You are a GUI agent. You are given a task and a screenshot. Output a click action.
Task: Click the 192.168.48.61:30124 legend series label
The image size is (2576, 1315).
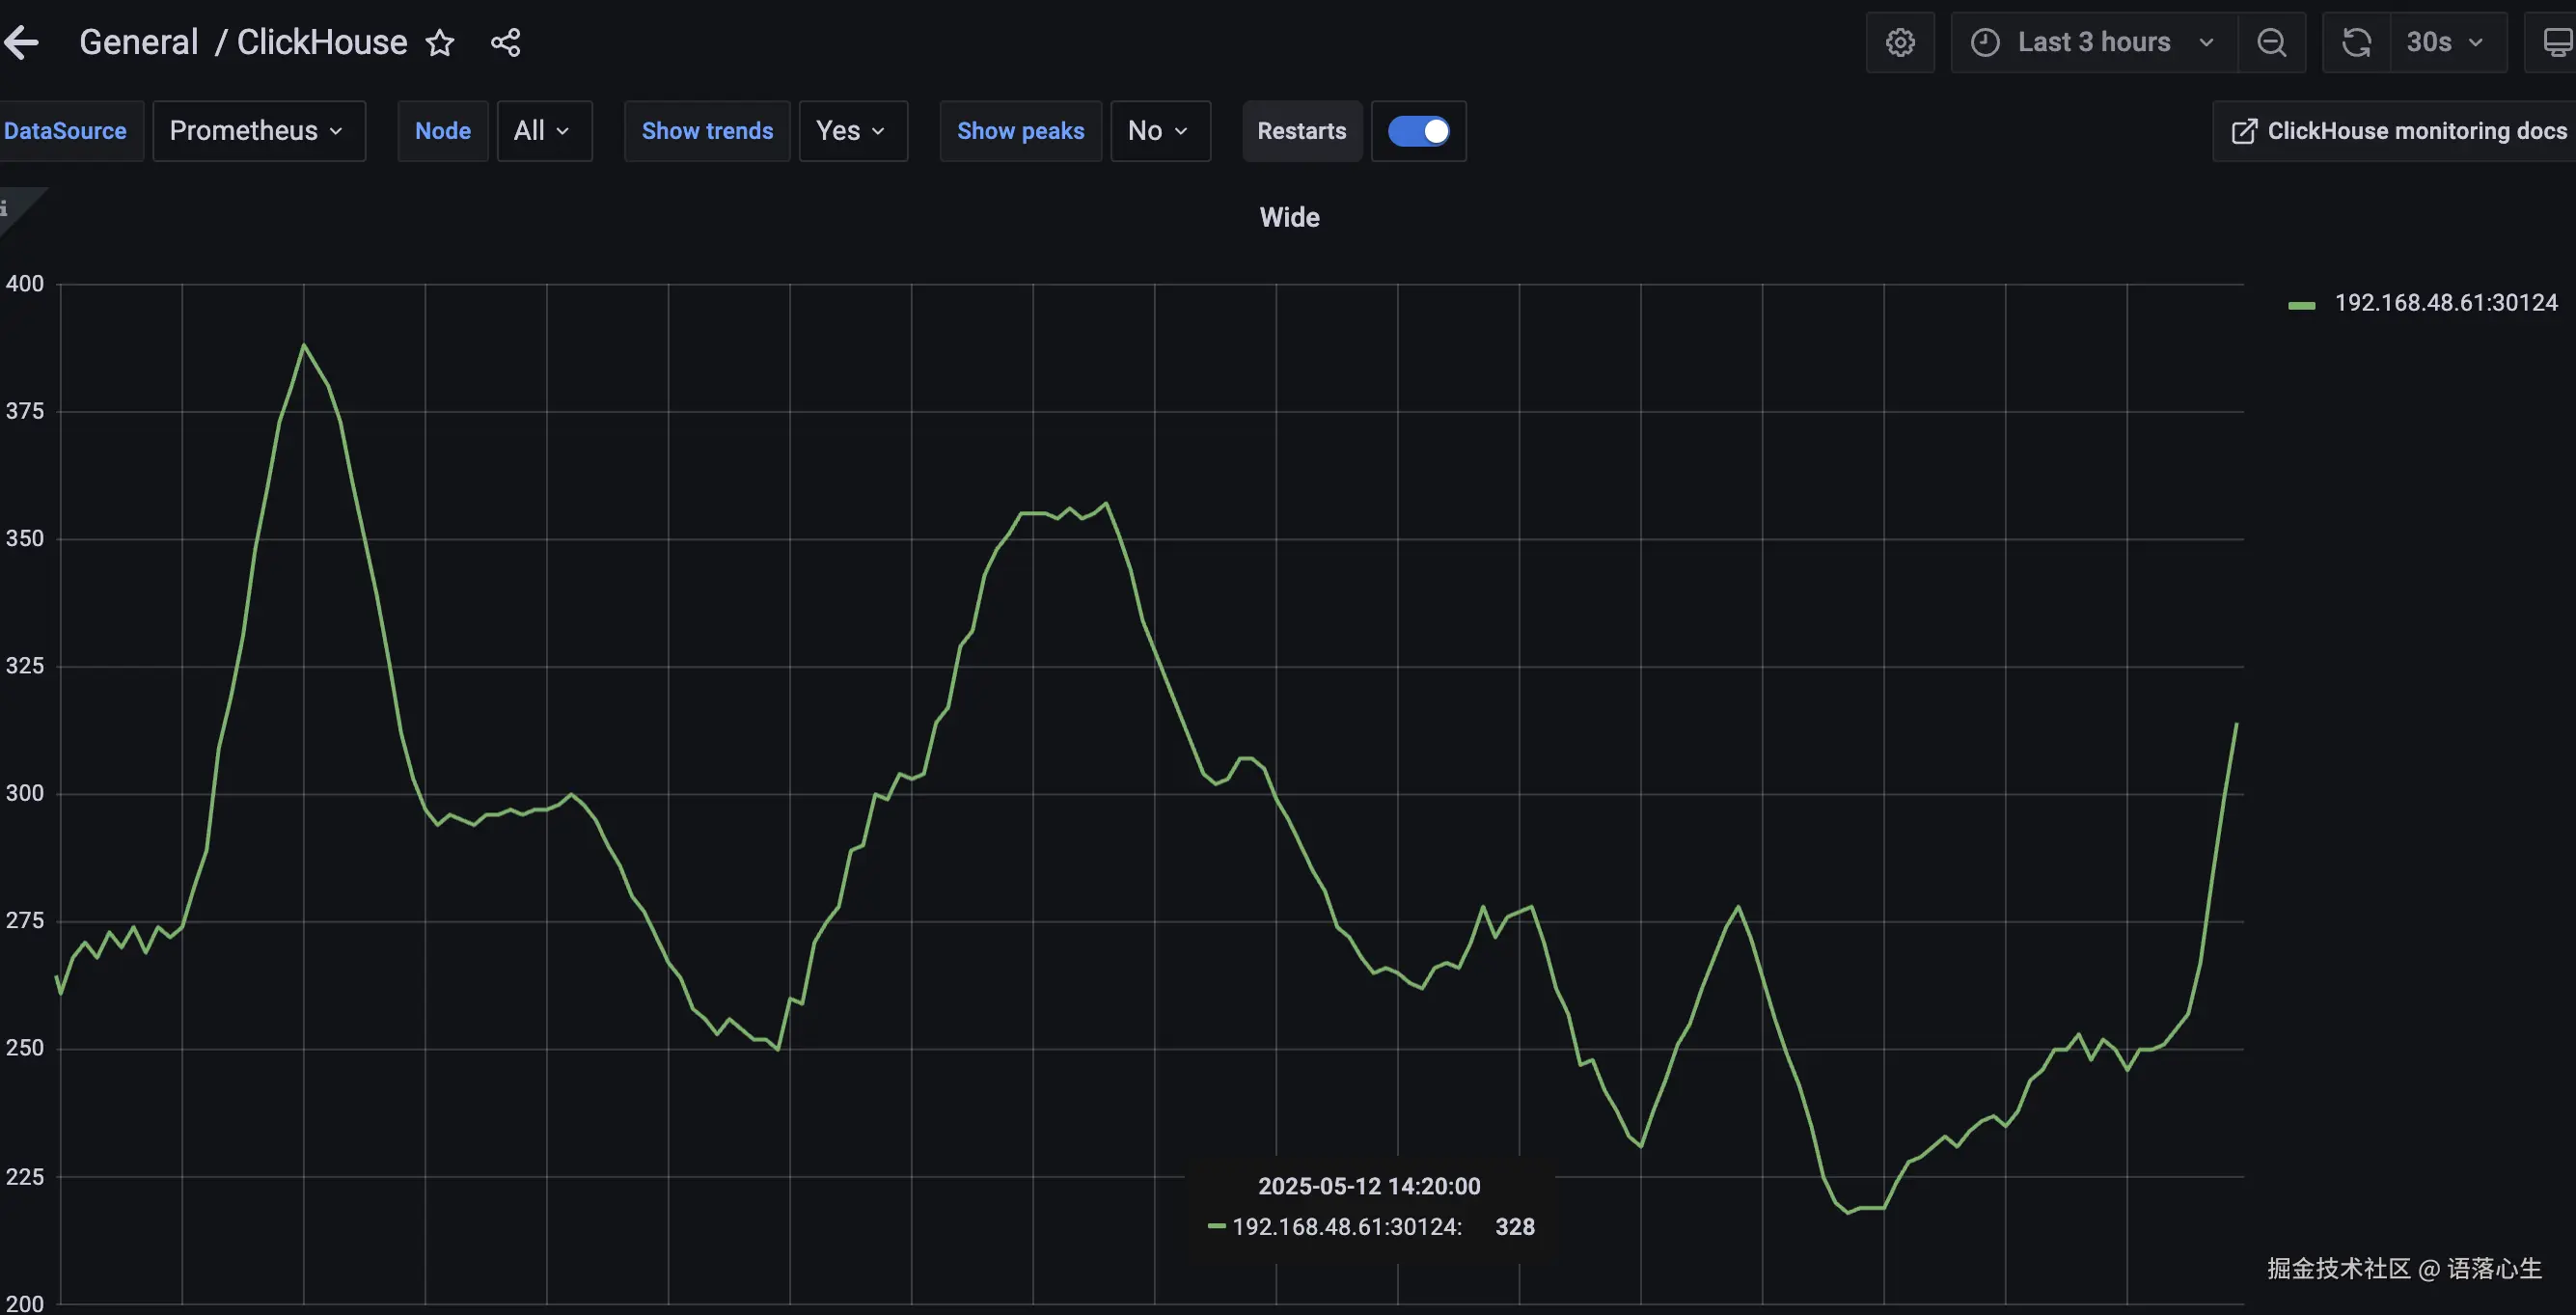click(x=2445, y=303)
